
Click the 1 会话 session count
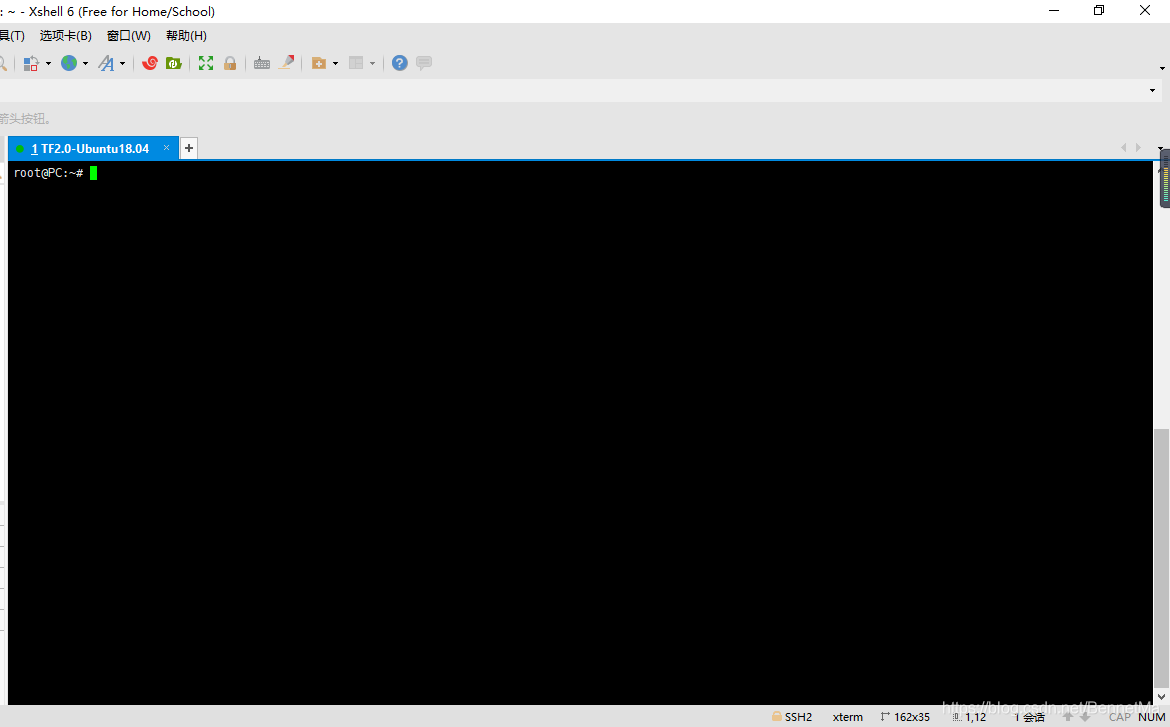click(1029, 717)
